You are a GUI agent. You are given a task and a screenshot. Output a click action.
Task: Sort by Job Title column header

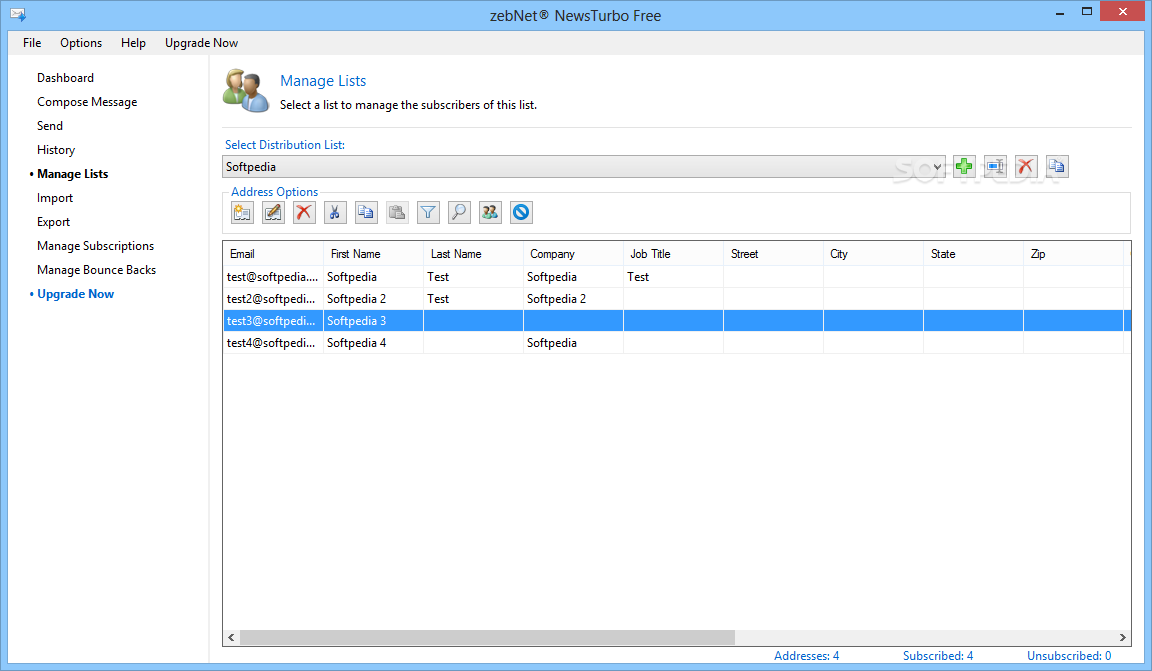point(673,254)
